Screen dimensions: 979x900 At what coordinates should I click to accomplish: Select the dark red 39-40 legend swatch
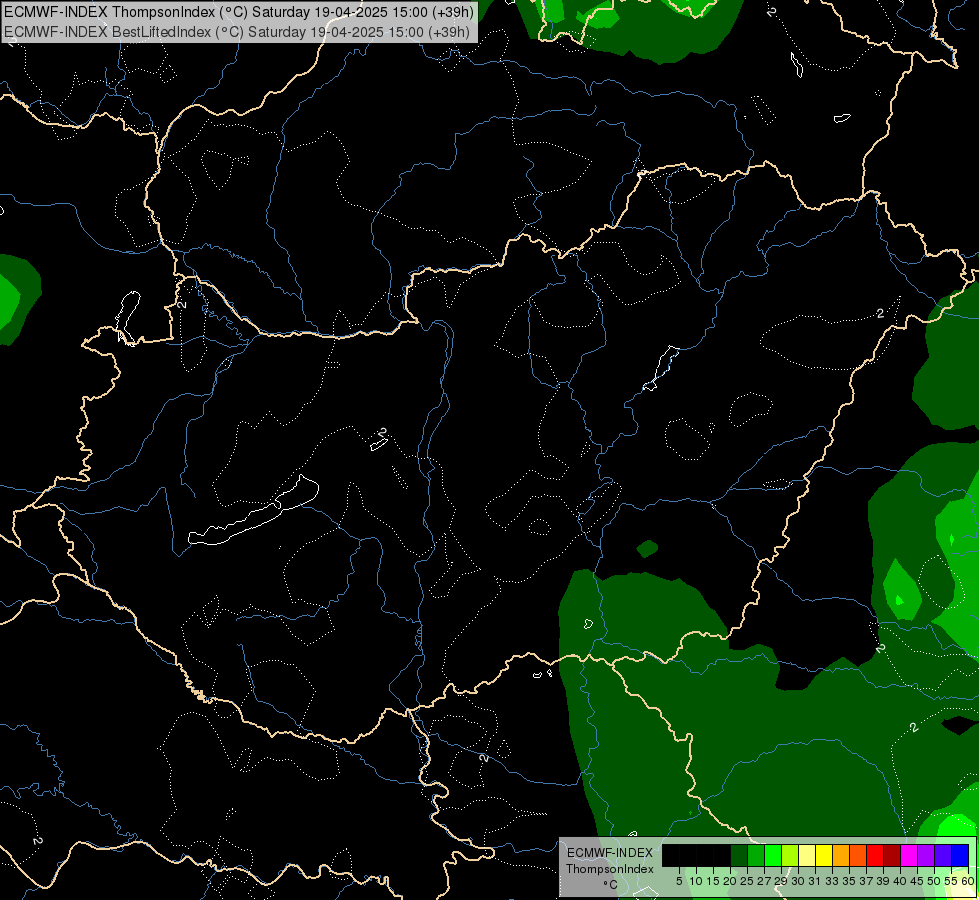(x=892, y=856)
